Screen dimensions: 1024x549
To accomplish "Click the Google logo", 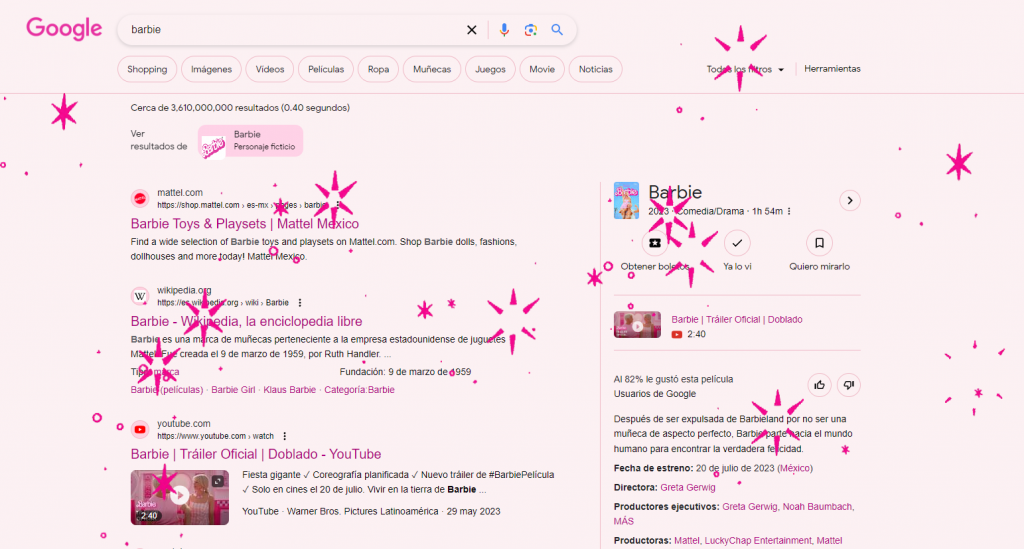I will (64, 29).
